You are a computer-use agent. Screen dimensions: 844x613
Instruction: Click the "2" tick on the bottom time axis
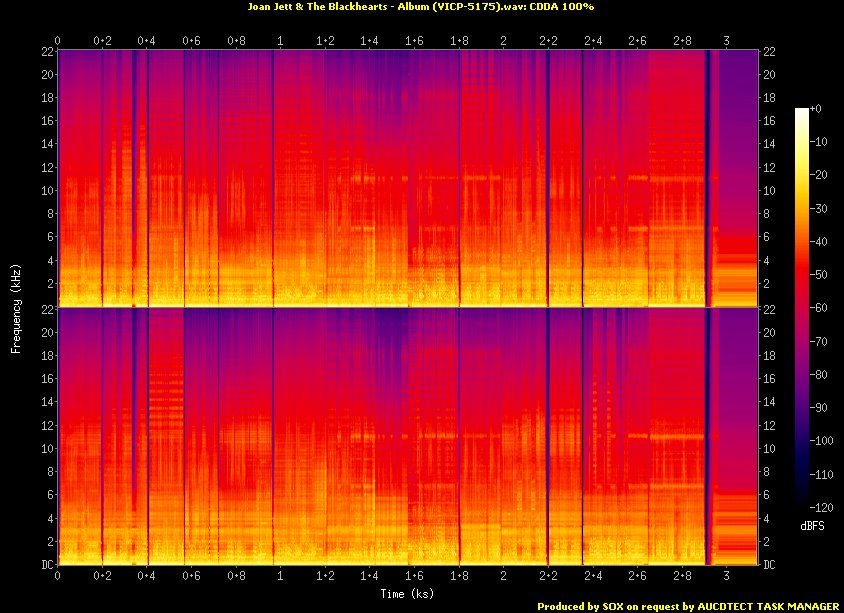tap(503, 577)
